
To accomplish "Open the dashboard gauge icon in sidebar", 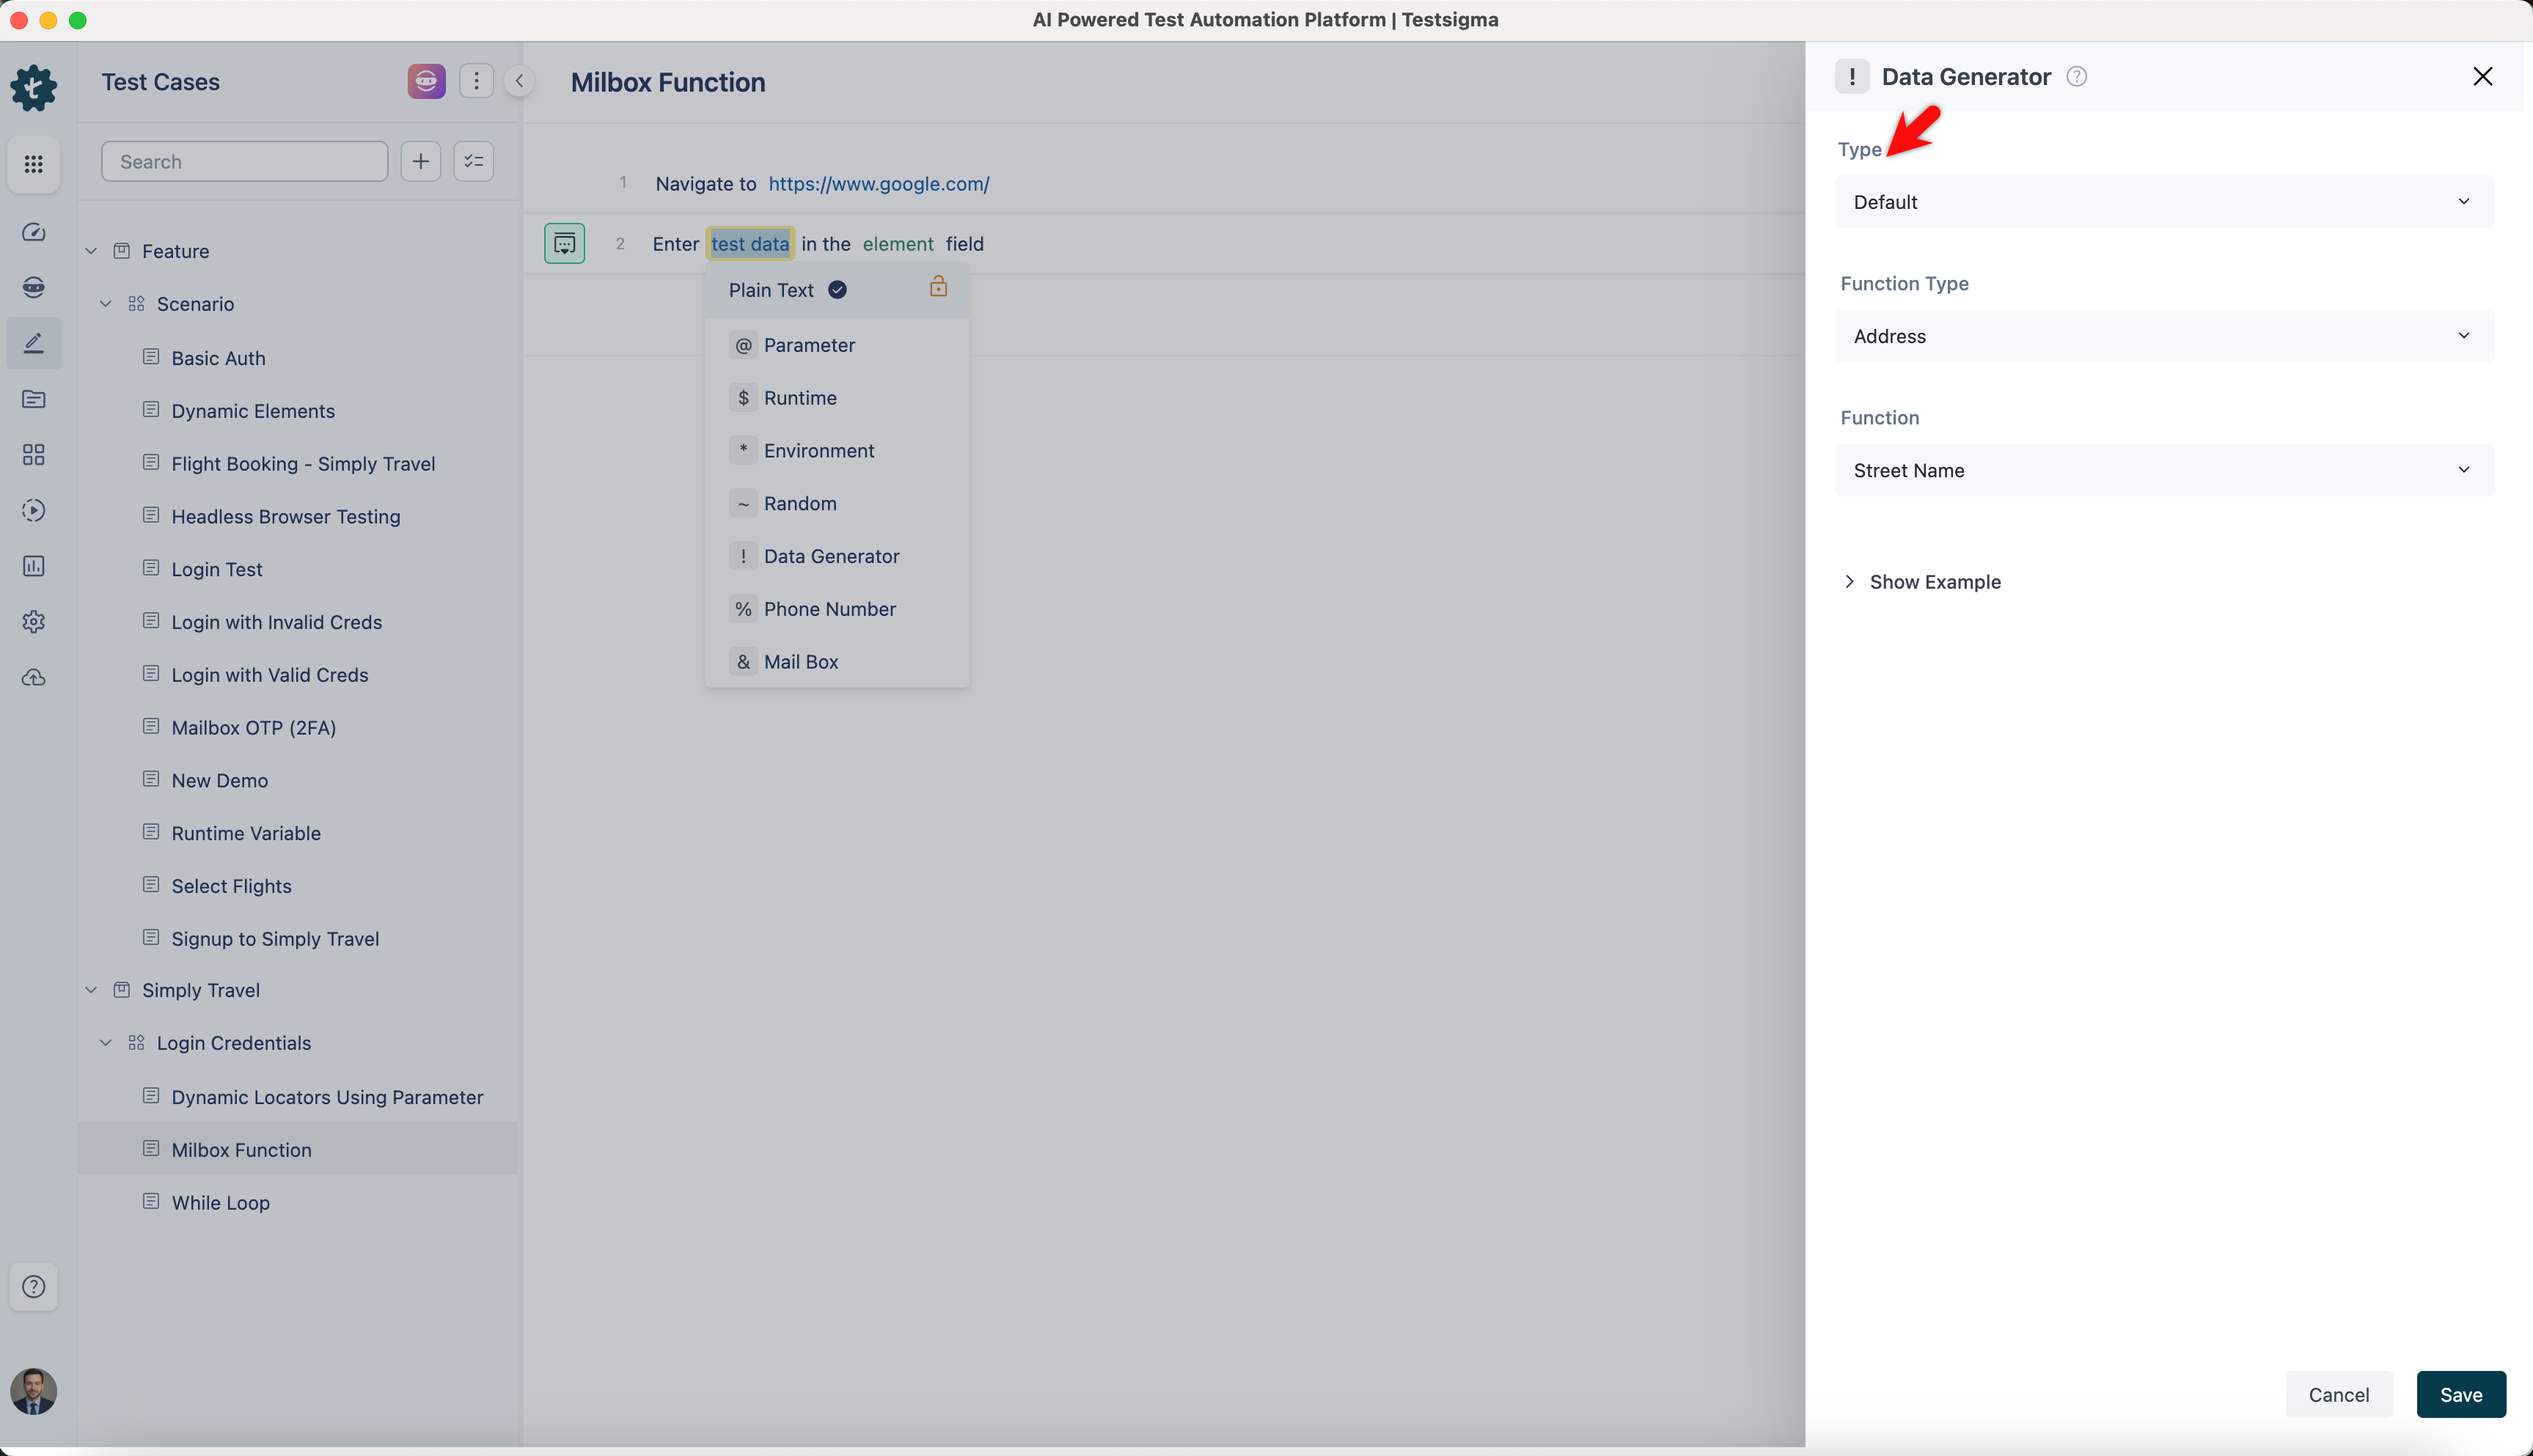I will 33,232.
